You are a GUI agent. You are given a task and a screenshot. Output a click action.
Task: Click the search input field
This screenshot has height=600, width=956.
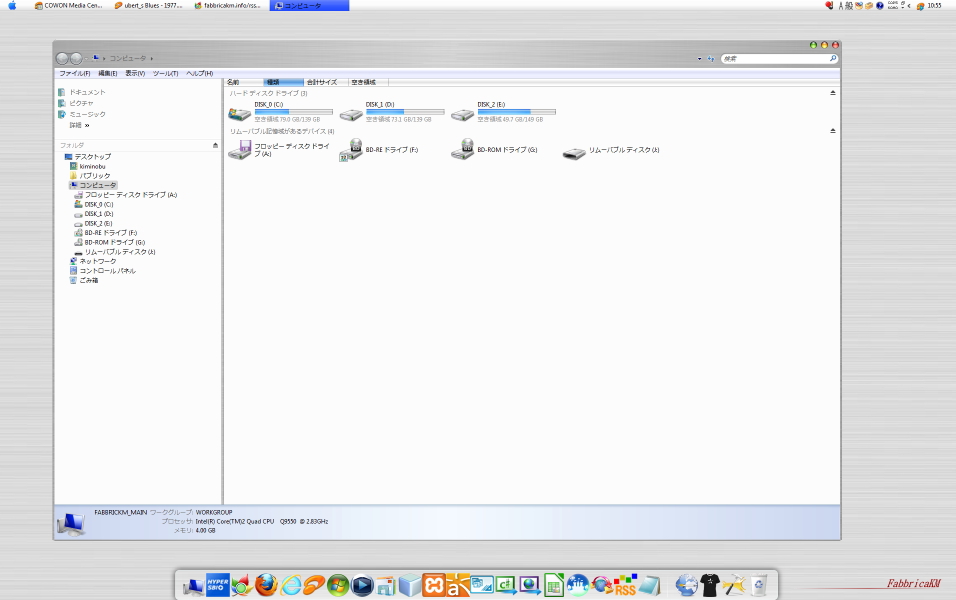pos(775,59)
